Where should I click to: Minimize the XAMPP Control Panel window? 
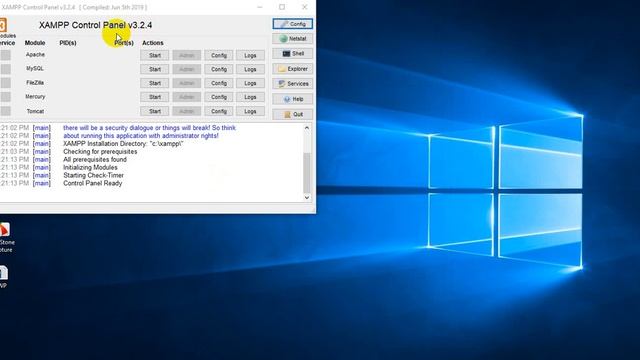pos(260,7)
